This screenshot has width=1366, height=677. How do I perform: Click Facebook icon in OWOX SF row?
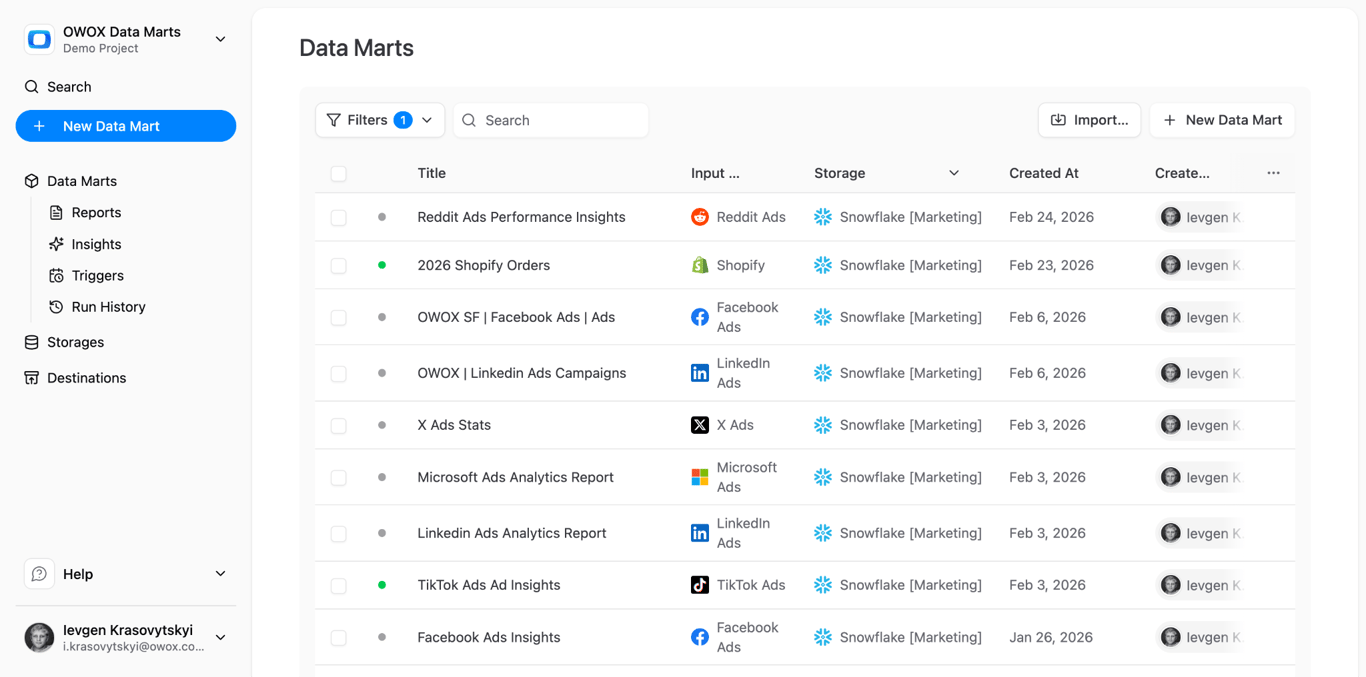pos(700,317)
